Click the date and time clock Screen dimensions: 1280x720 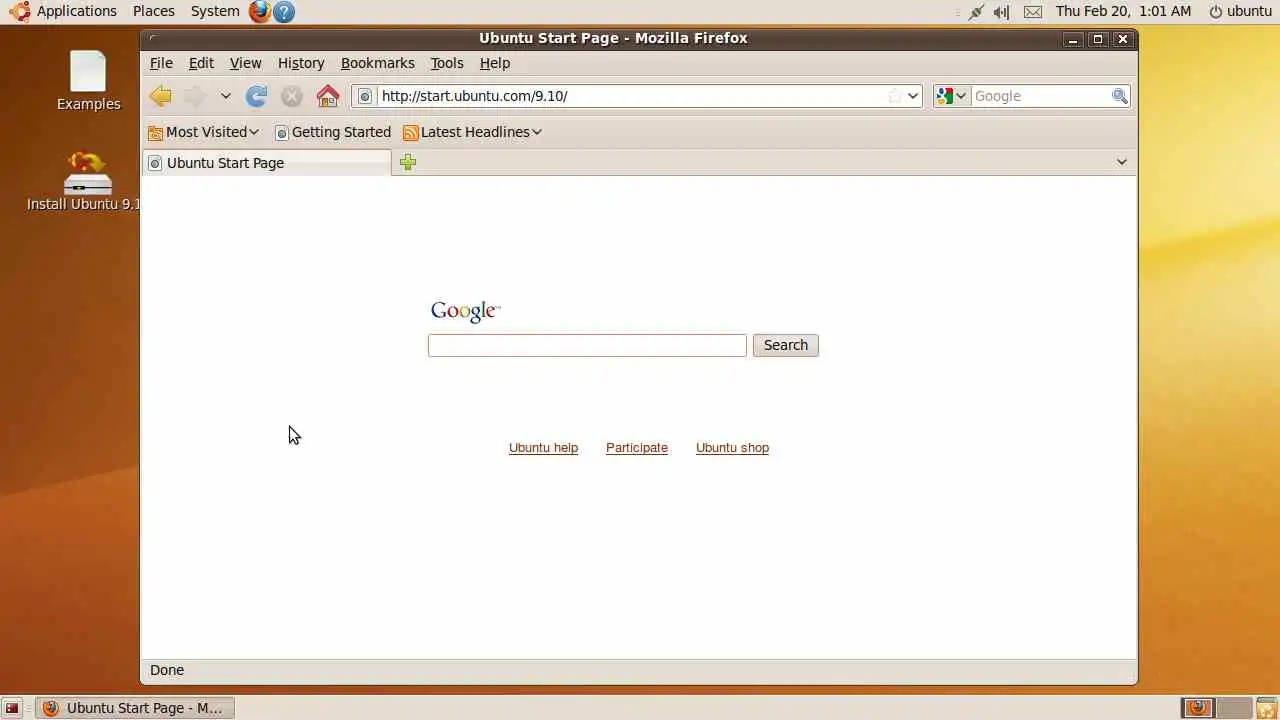1124,11
